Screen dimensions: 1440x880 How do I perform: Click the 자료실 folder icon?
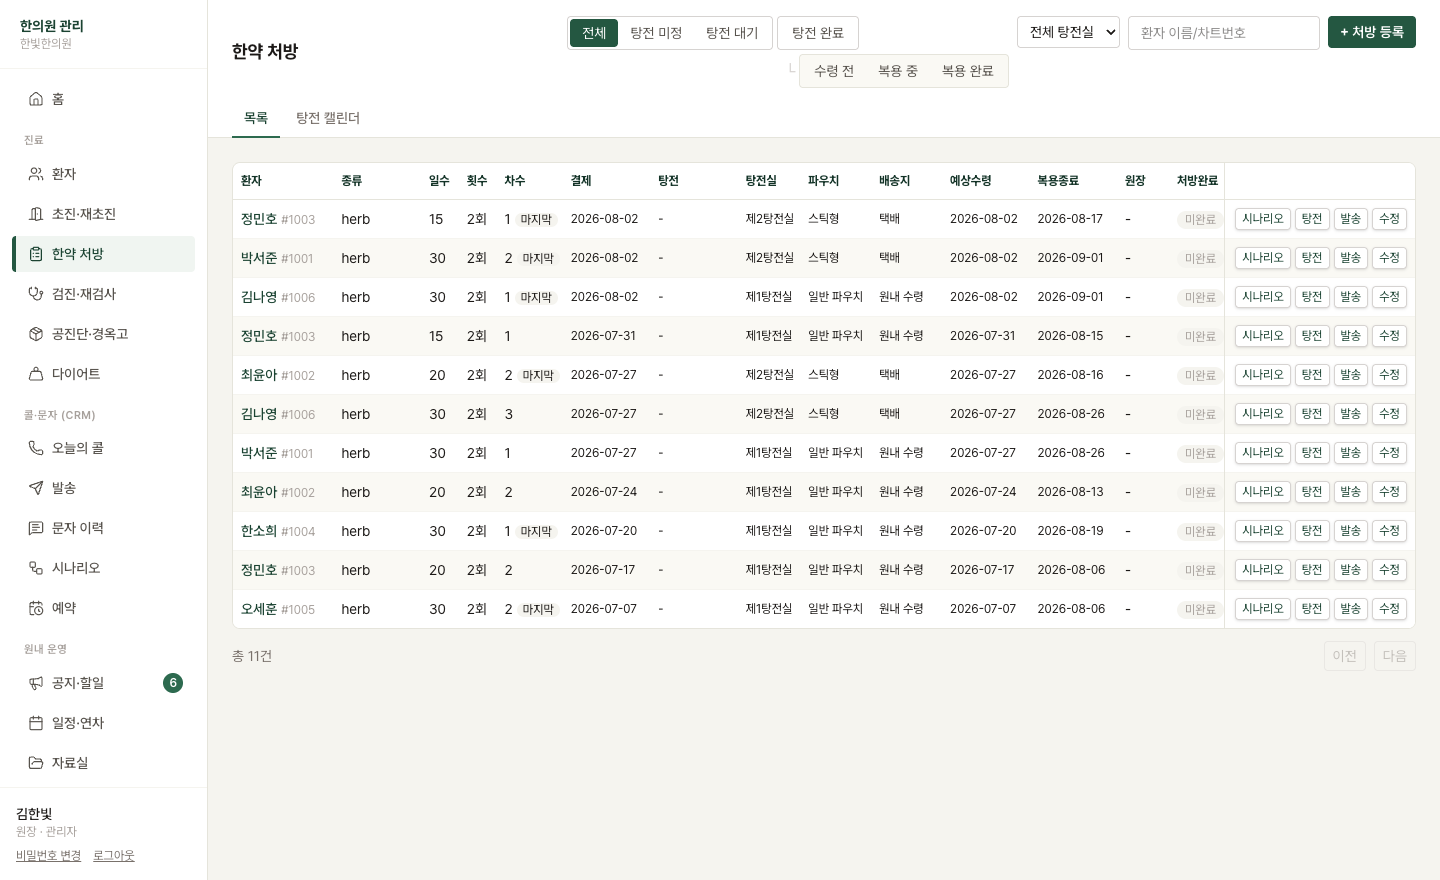(36, 763)
